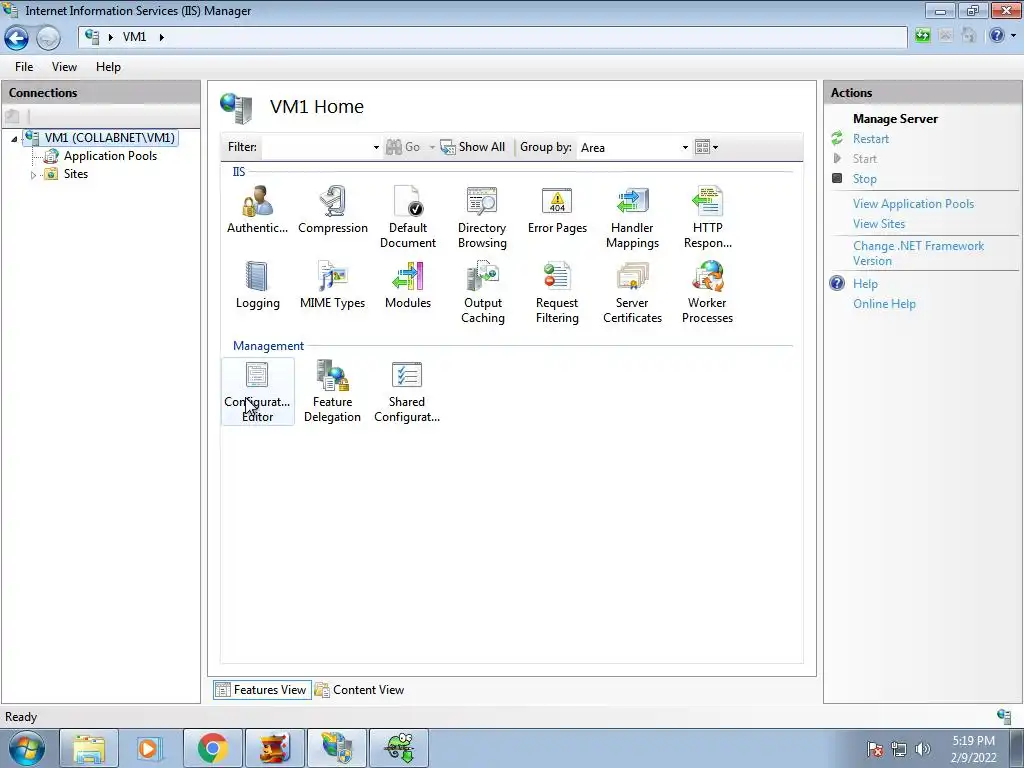Click the create connection icon in the Connections pane
Screen dimensions: 1024x768
[12, 117]
